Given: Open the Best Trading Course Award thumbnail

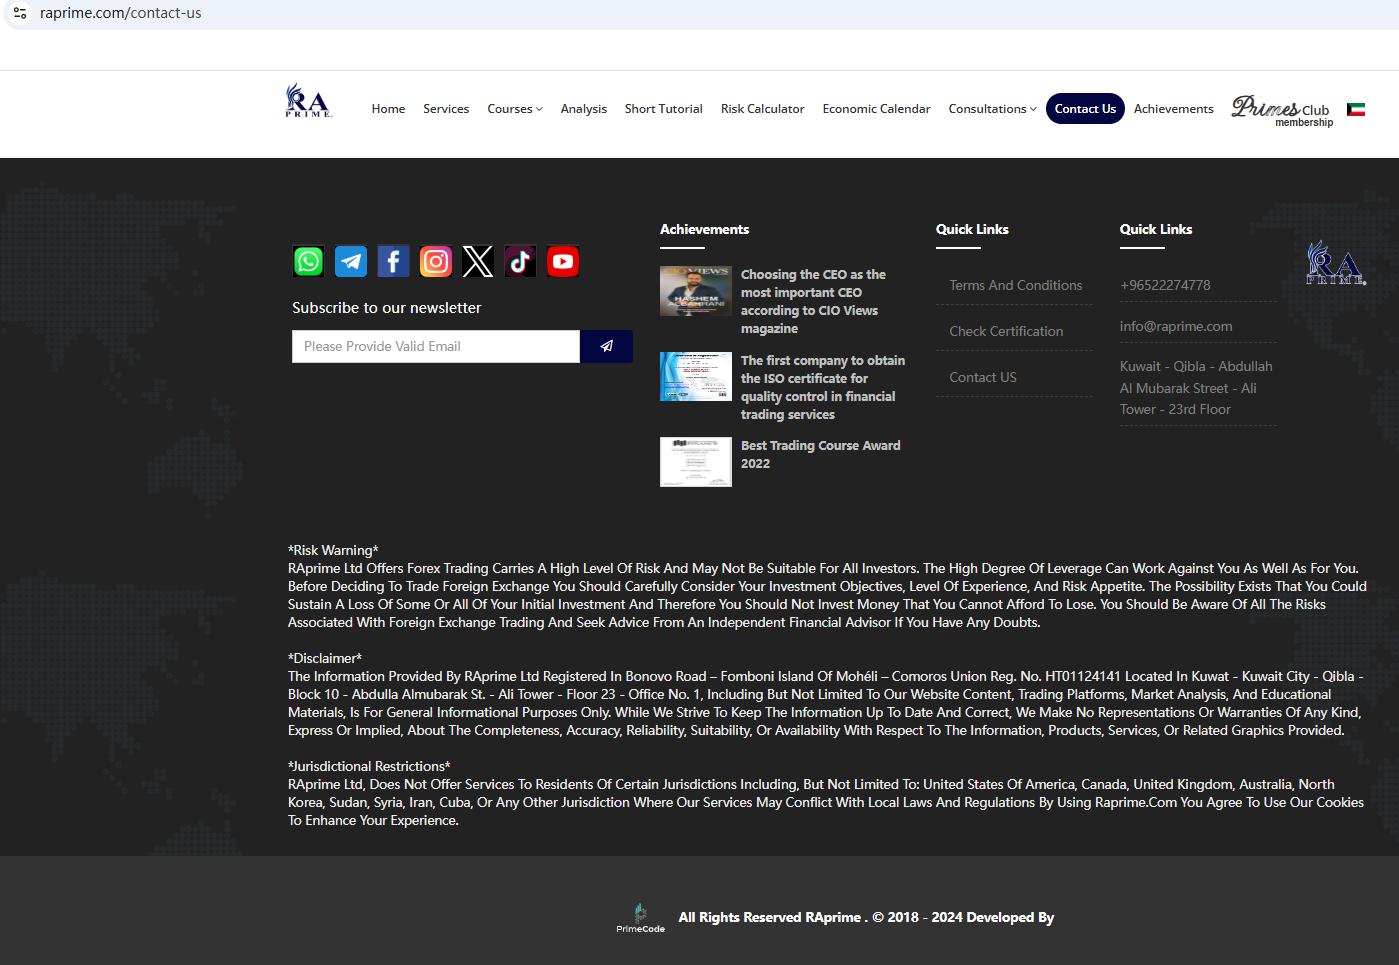Looking at the screenshot, I should point(696,462).
